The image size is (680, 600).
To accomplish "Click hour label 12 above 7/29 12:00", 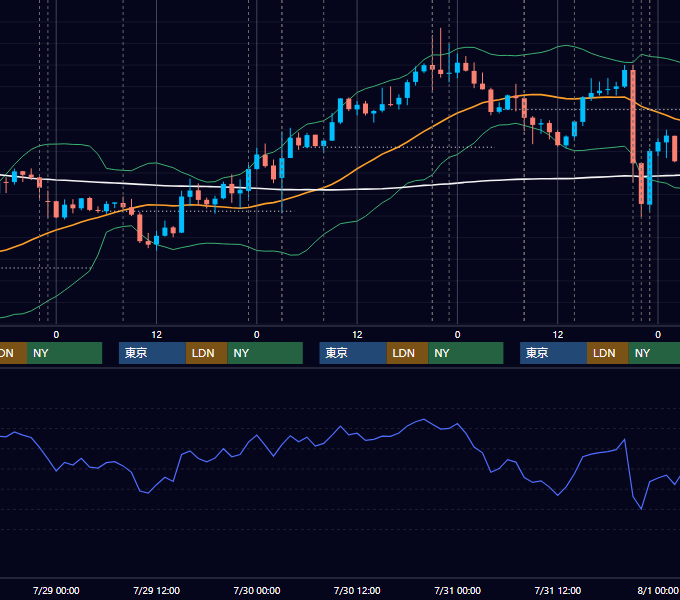I will (157, 335).
